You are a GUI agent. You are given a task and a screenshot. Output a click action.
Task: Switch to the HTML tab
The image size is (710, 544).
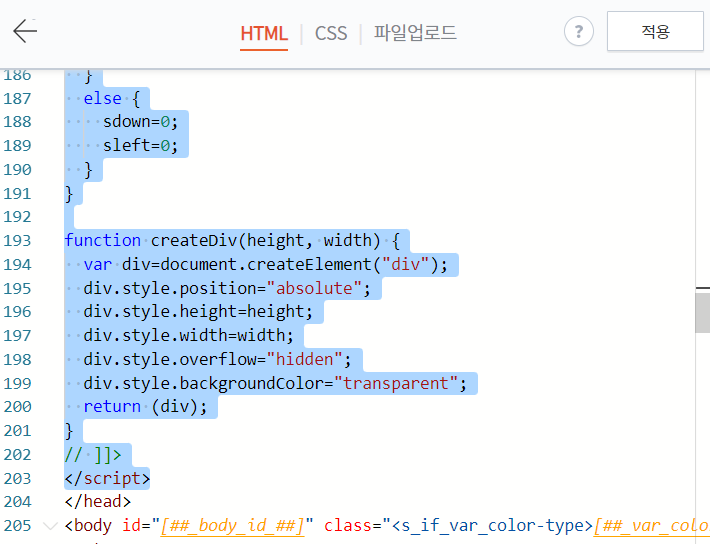[x=264, y=34]
